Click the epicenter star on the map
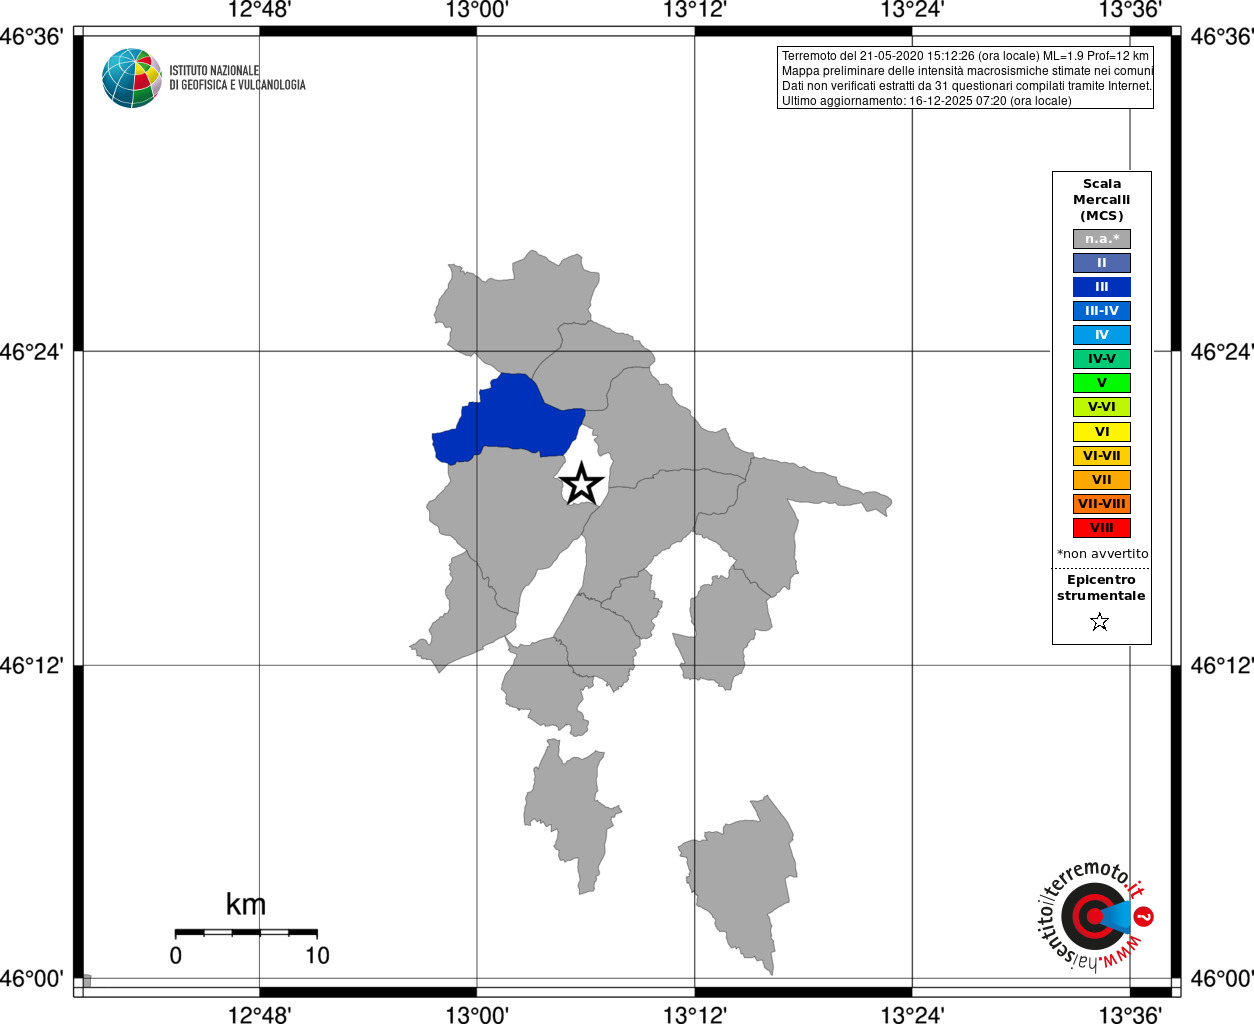This screenshot has height=1024, width=1254. pos(581,484)
